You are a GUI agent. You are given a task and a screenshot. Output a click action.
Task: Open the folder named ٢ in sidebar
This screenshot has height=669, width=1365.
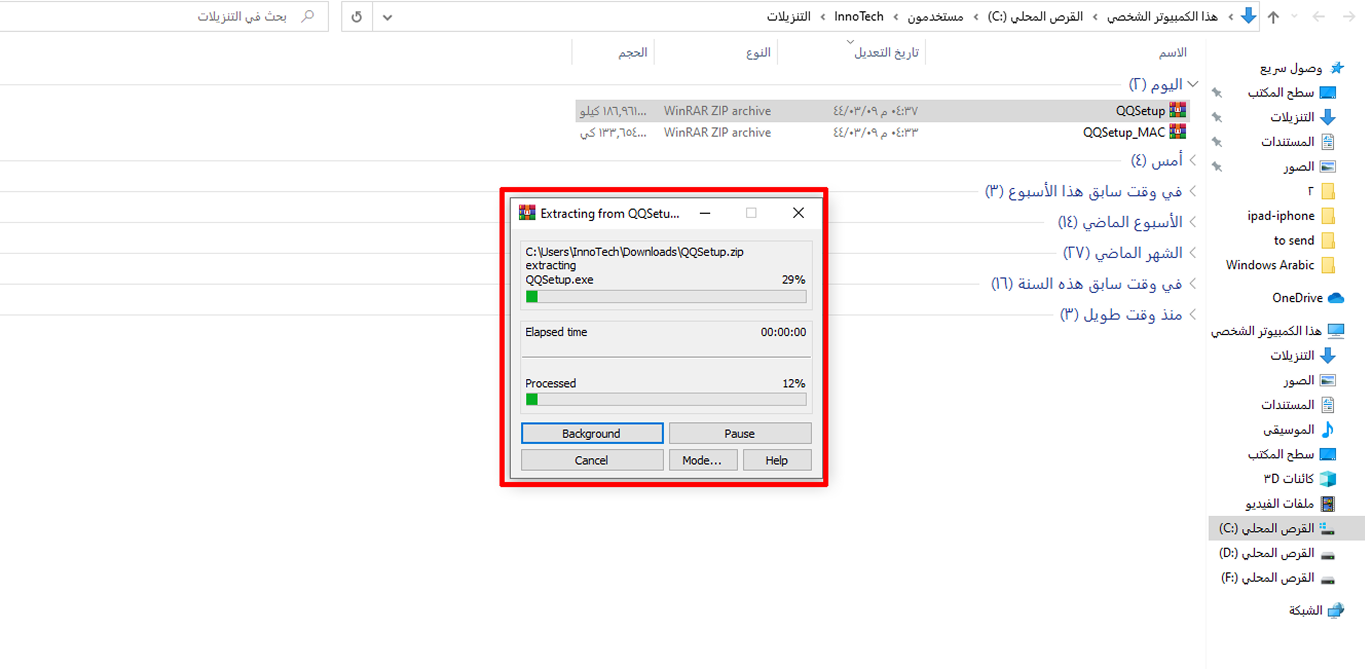click(1321, 191)
